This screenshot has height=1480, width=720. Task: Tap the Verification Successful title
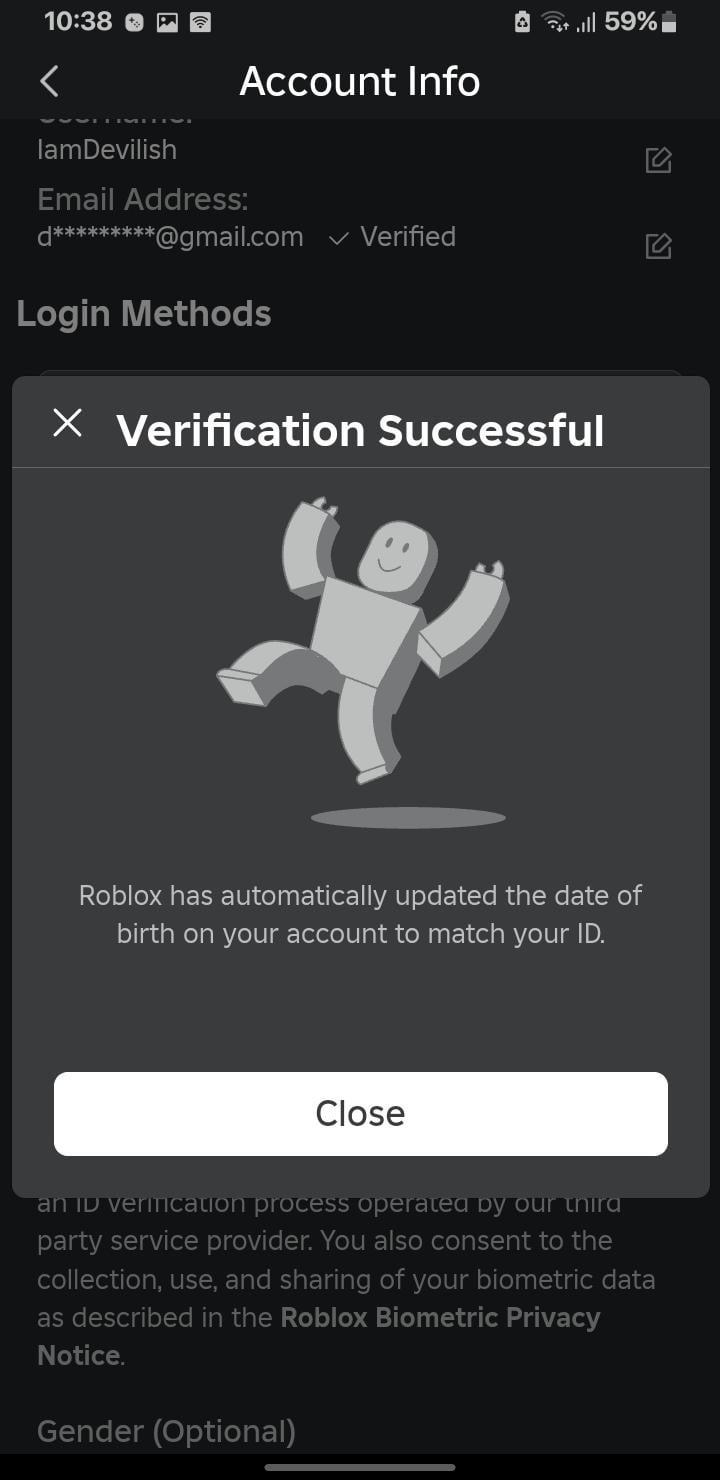(x=360, y=430)
